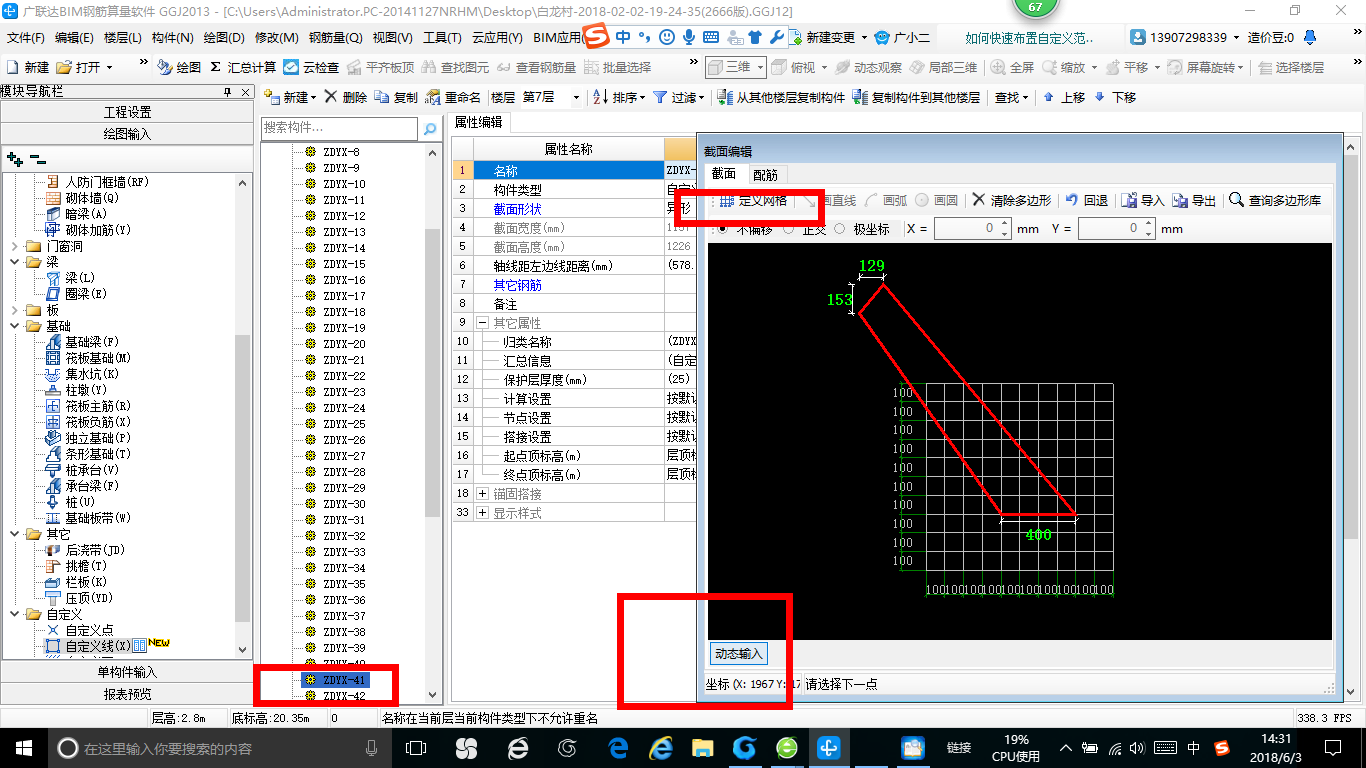Open the 三维 view dropdown
Screen dimensions: 1366x768
pyautogui.click(x=759, y=67)
